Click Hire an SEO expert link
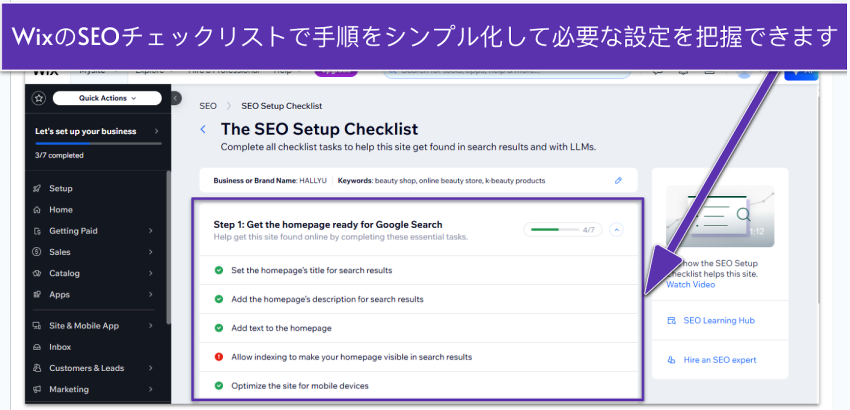Viewport: 850px width, 410px height. click(x=720, y=360)
